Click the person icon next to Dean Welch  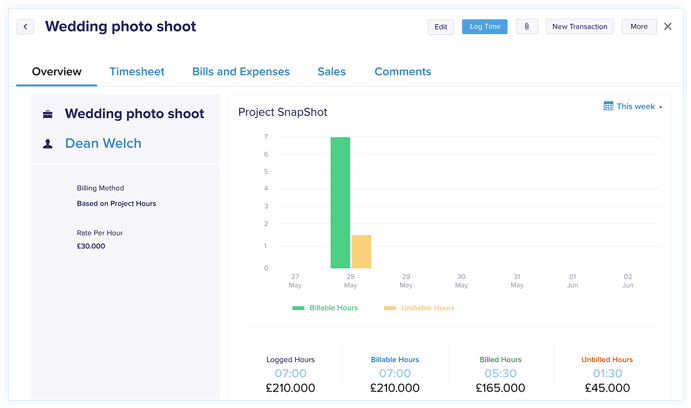pos(48,144)
